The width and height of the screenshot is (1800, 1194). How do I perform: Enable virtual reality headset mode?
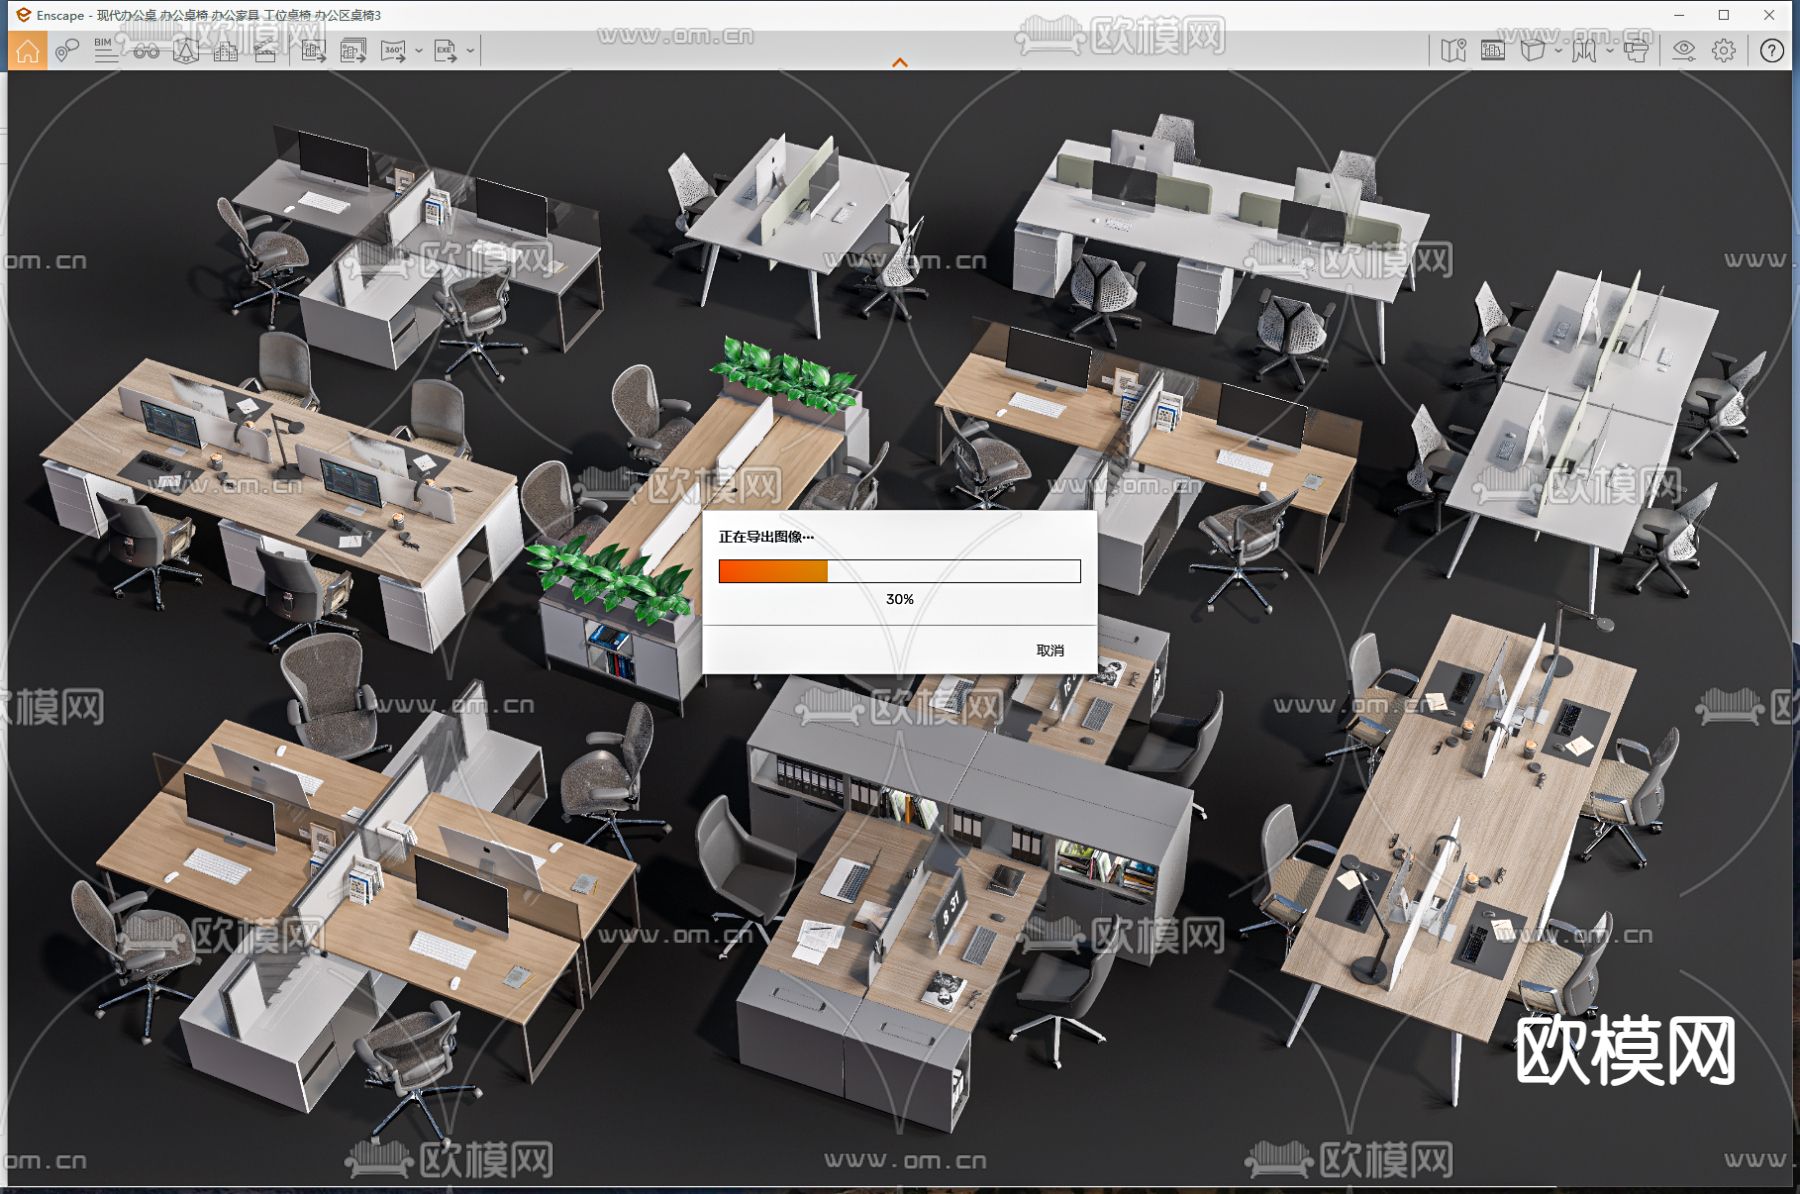pos(1636,51)
